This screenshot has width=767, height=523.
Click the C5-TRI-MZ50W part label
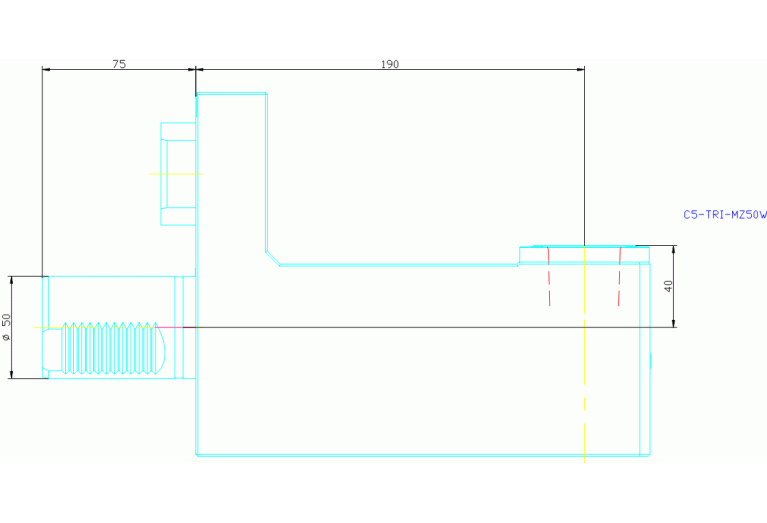click(724, 215)
